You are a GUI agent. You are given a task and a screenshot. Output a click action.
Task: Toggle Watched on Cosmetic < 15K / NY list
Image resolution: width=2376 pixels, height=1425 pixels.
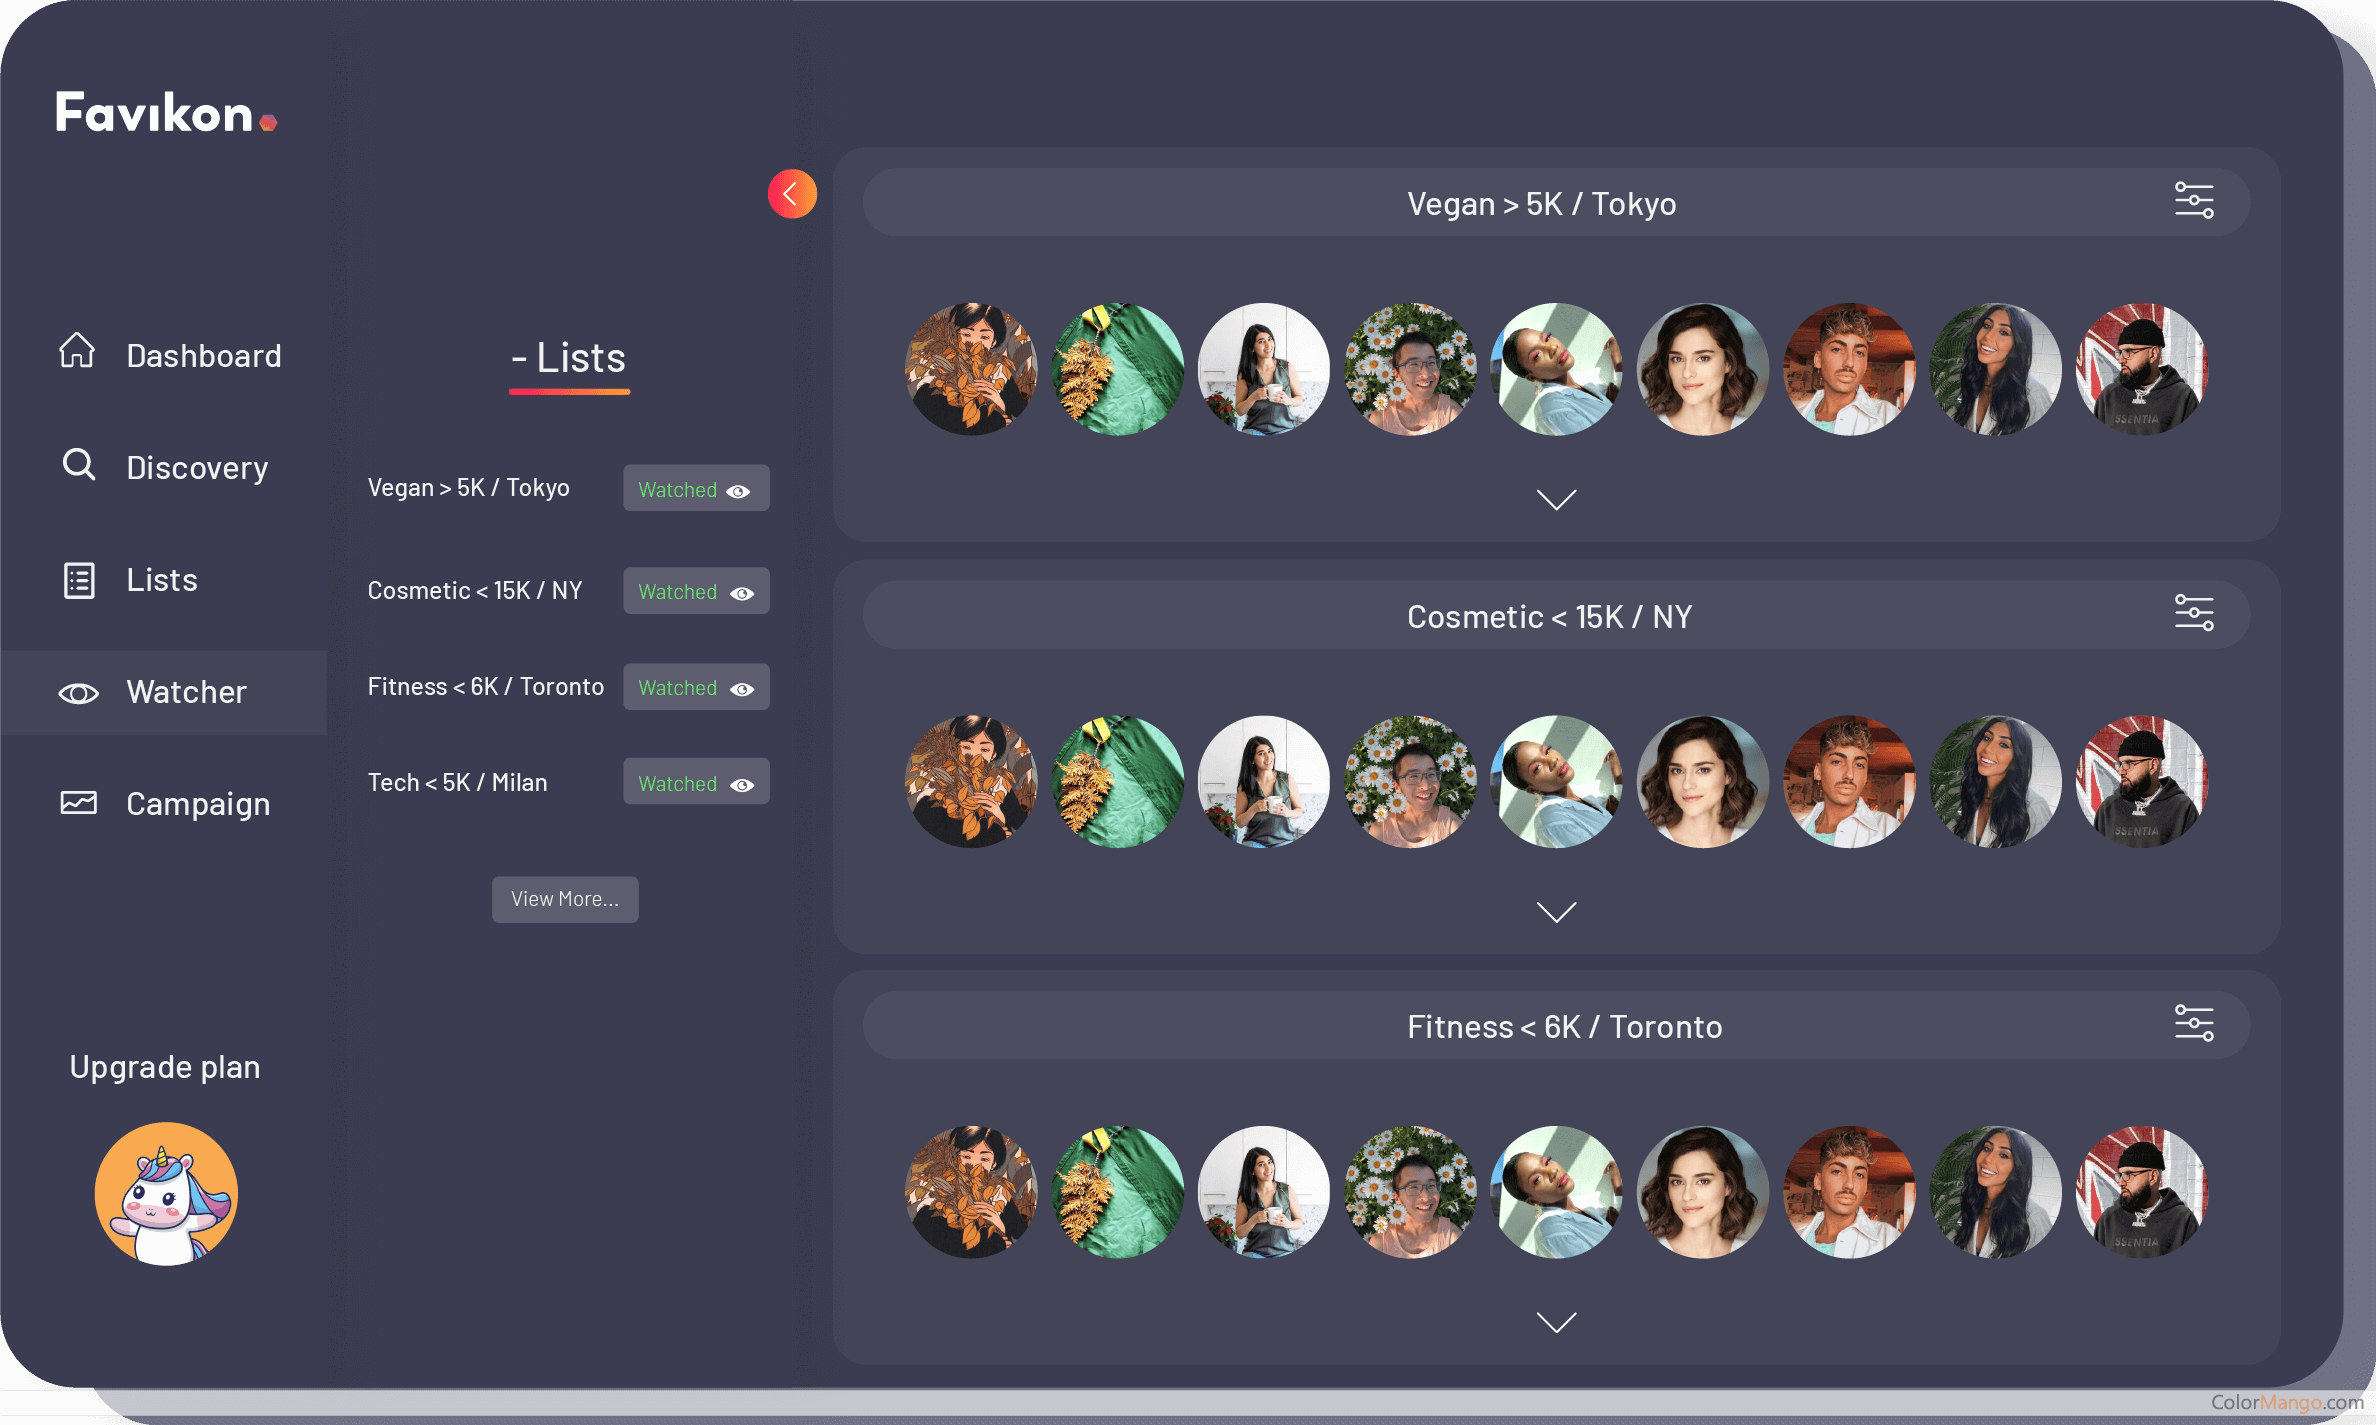[696, 592]
